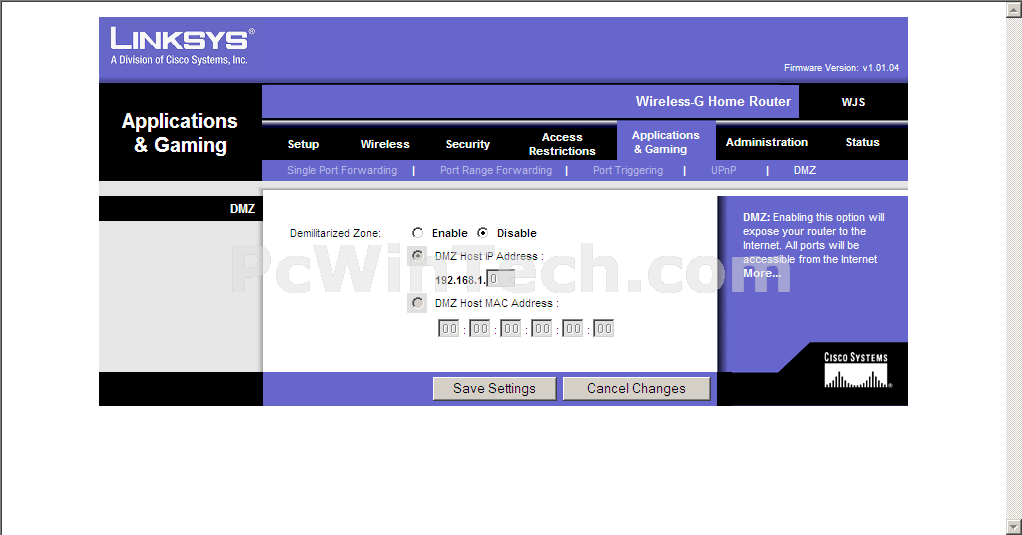This screenshot has height=535, width=1022.
Task: Open the Administration tab
Action: [766, 142]
